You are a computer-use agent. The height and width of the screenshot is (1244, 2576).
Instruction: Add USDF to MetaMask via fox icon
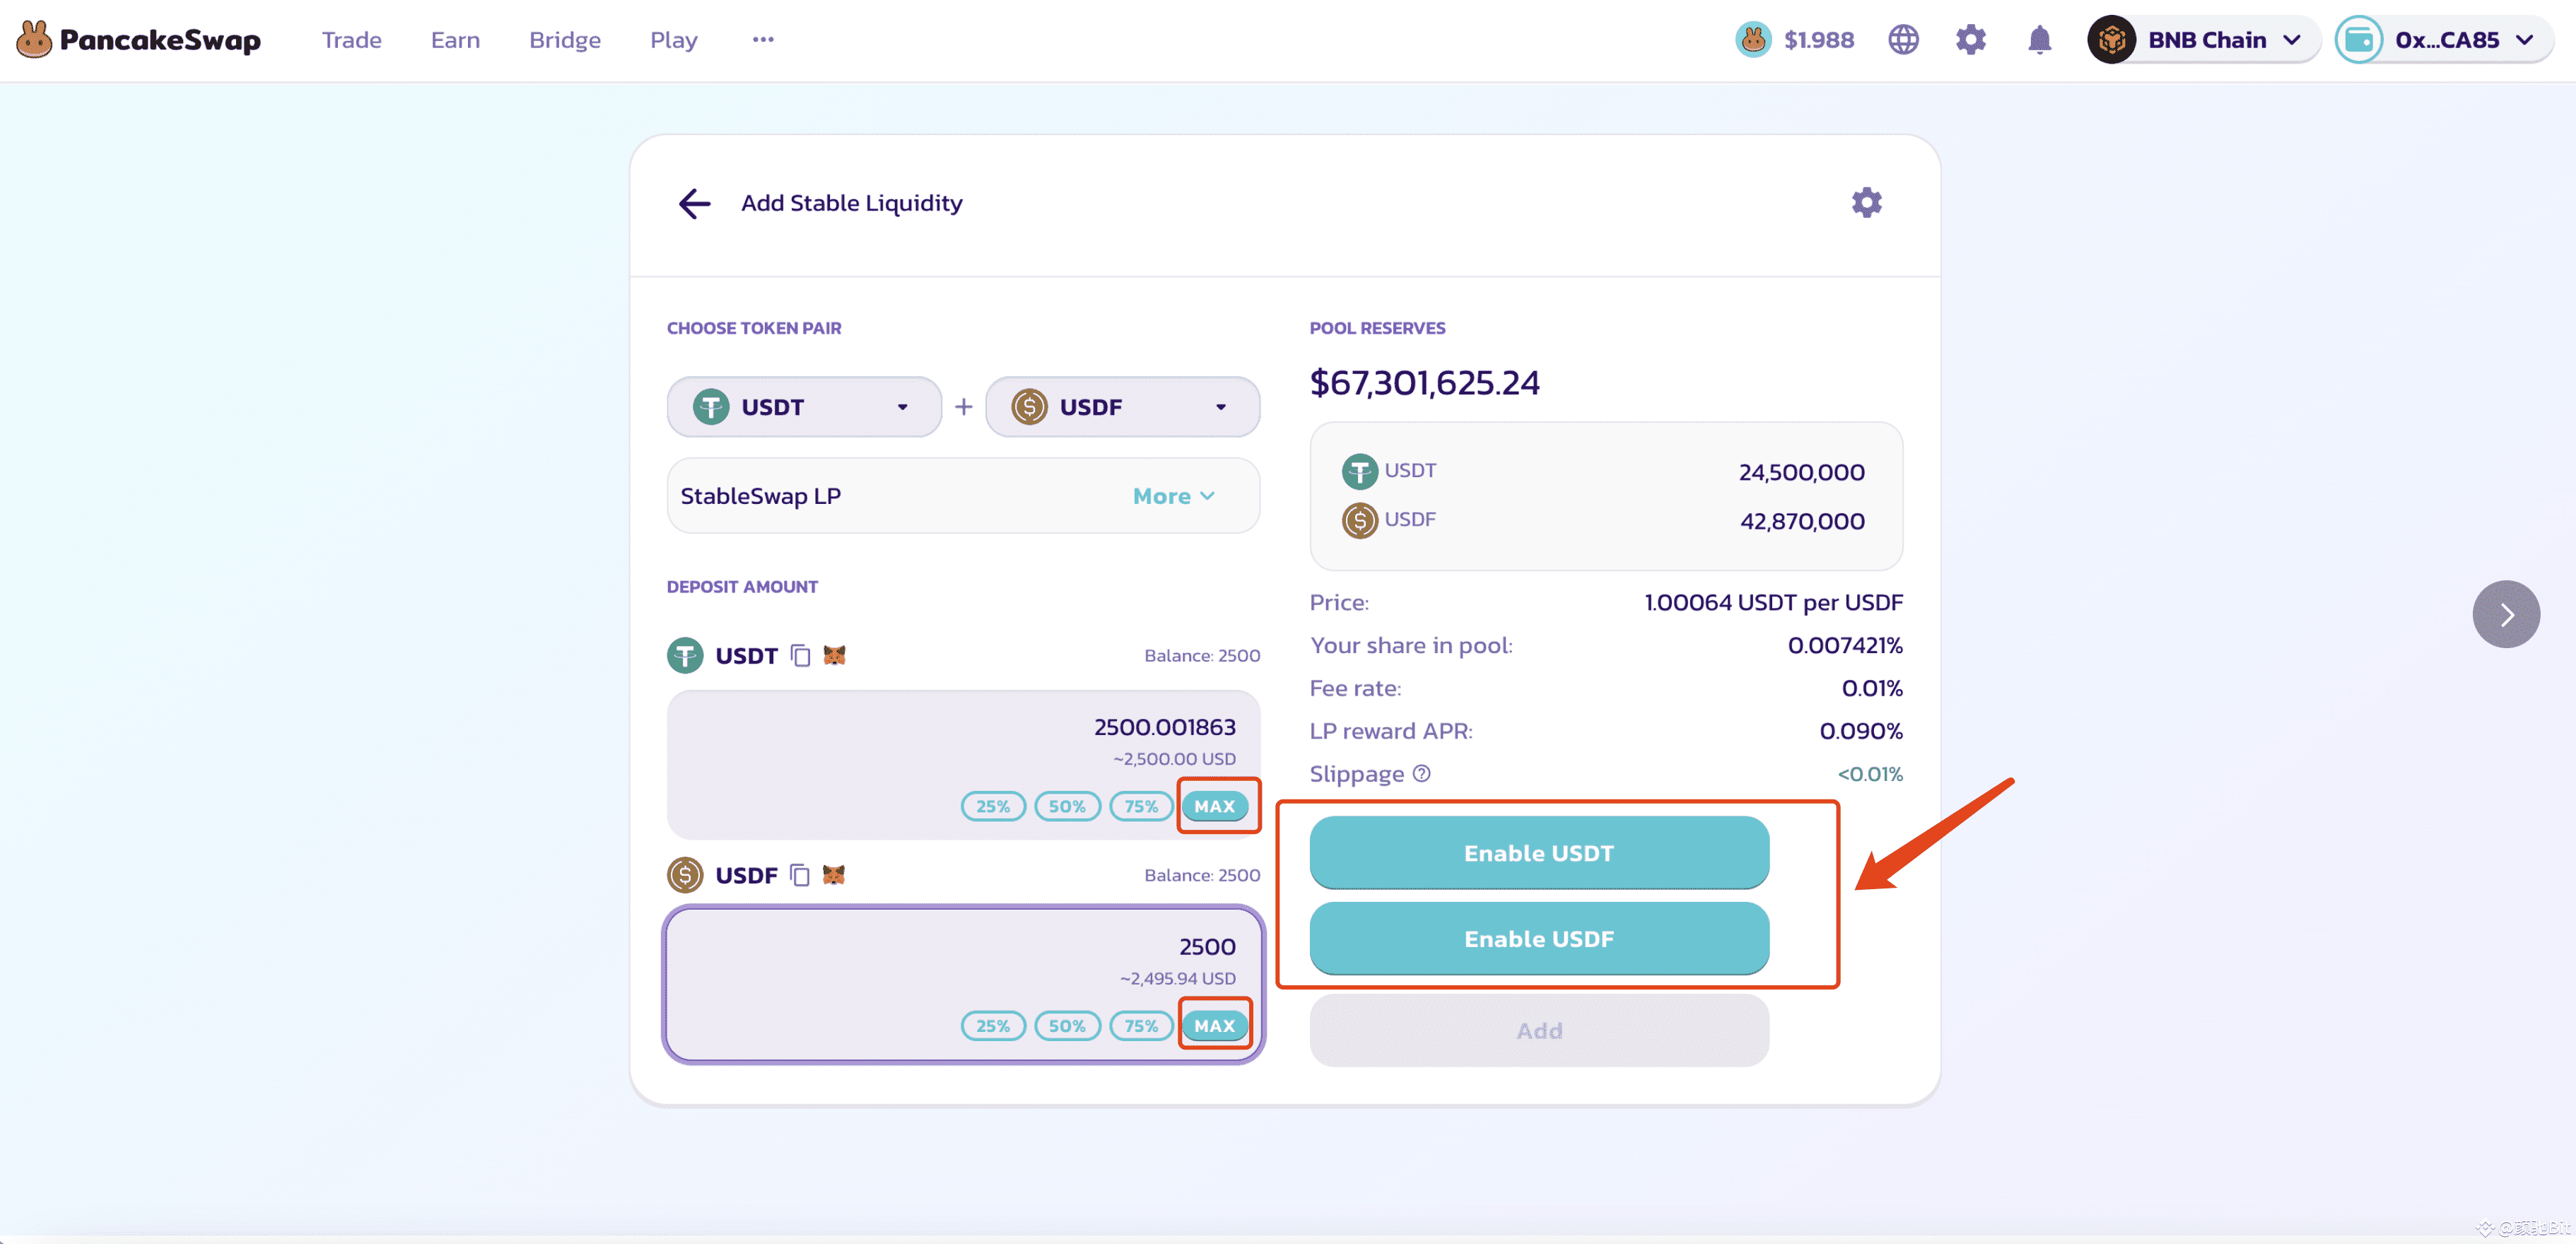tap(833, 875)
